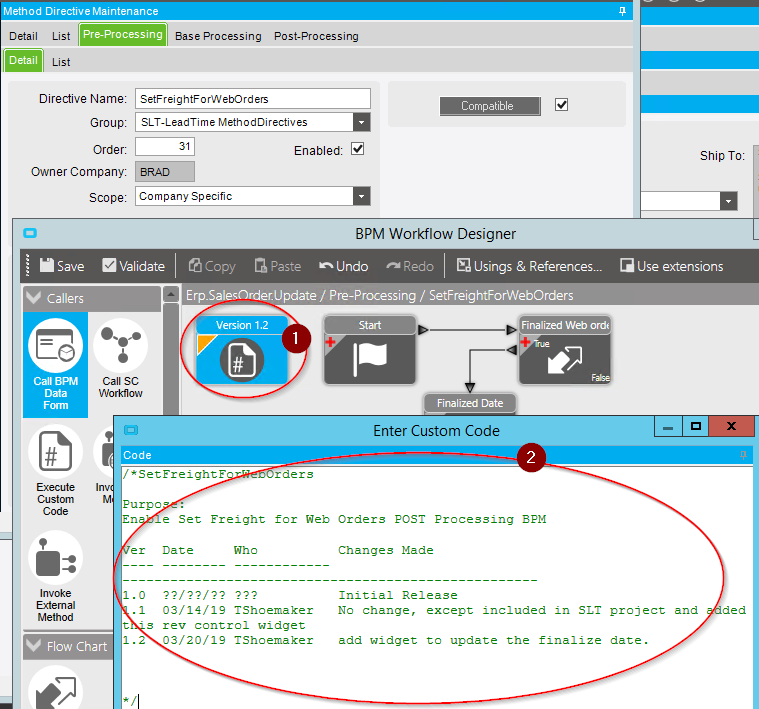Open the Post-Processing tab
The height and width of the screenshot is (709, 759).
coord(316,36)
